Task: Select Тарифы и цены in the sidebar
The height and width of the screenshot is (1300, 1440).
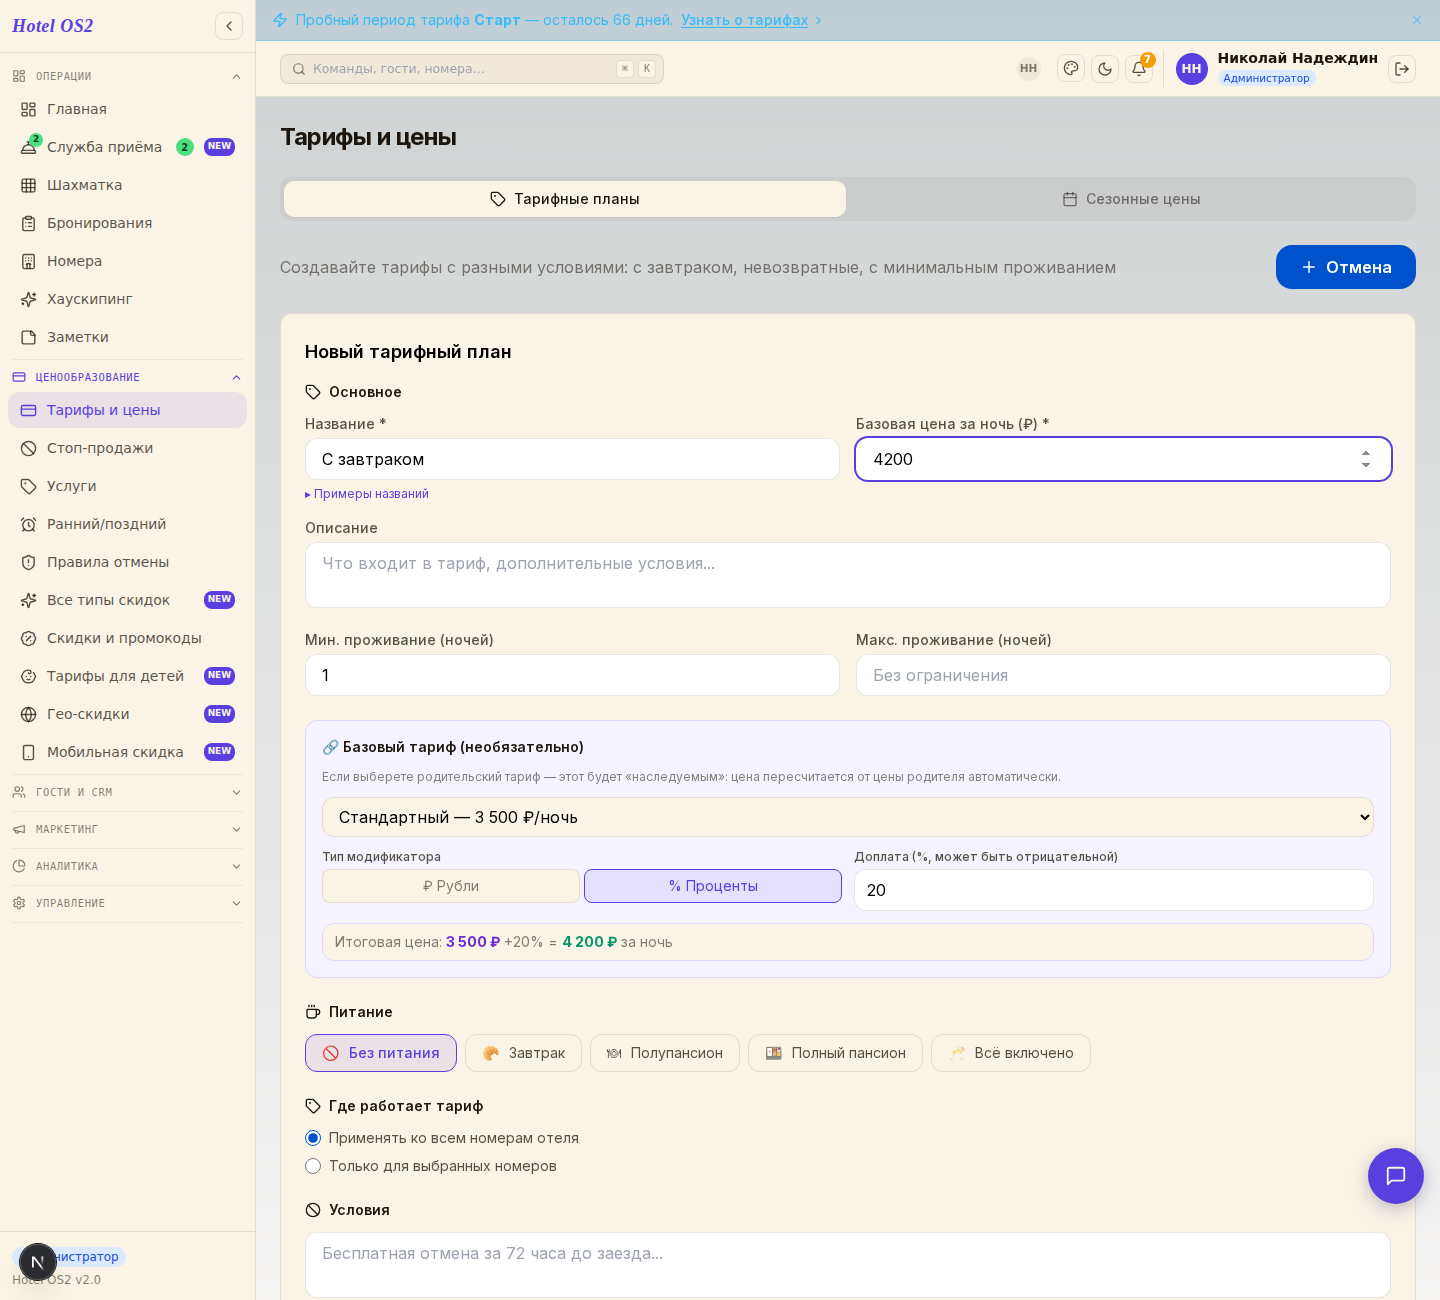Action: (x=127, y=410)
